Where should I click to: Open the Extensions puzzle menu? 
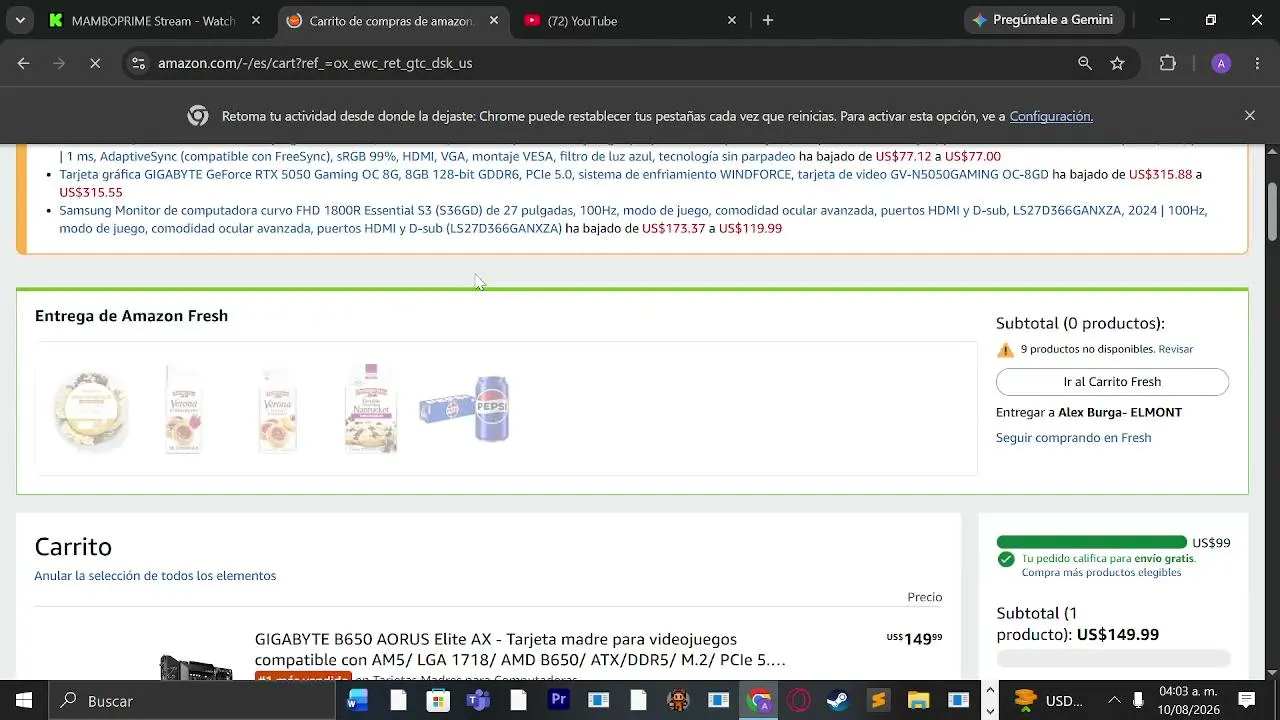1167,63
